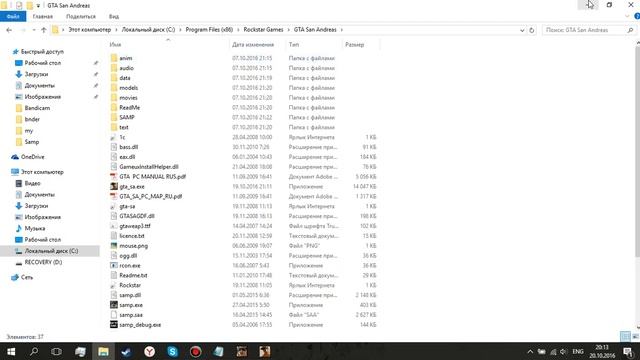The image size is (640, 360).
Task: Select Program Files (x86) in breadcrumb
Action: (x=209, y=30)
